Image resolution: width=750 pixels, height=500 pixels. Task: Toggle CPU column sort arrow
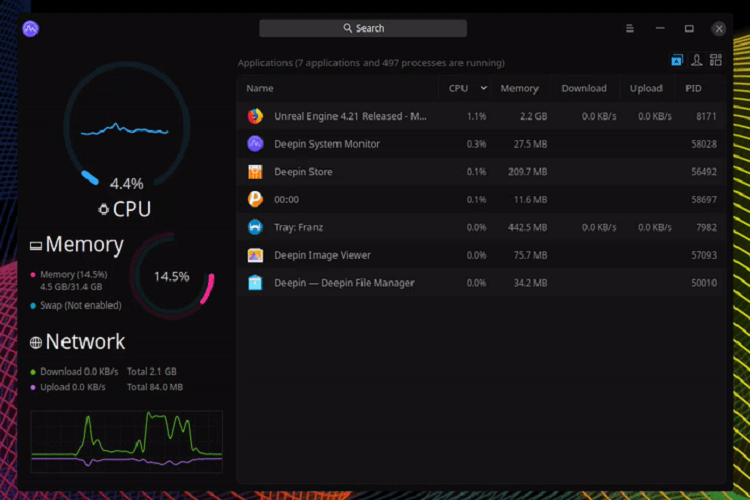coord(484,88)
